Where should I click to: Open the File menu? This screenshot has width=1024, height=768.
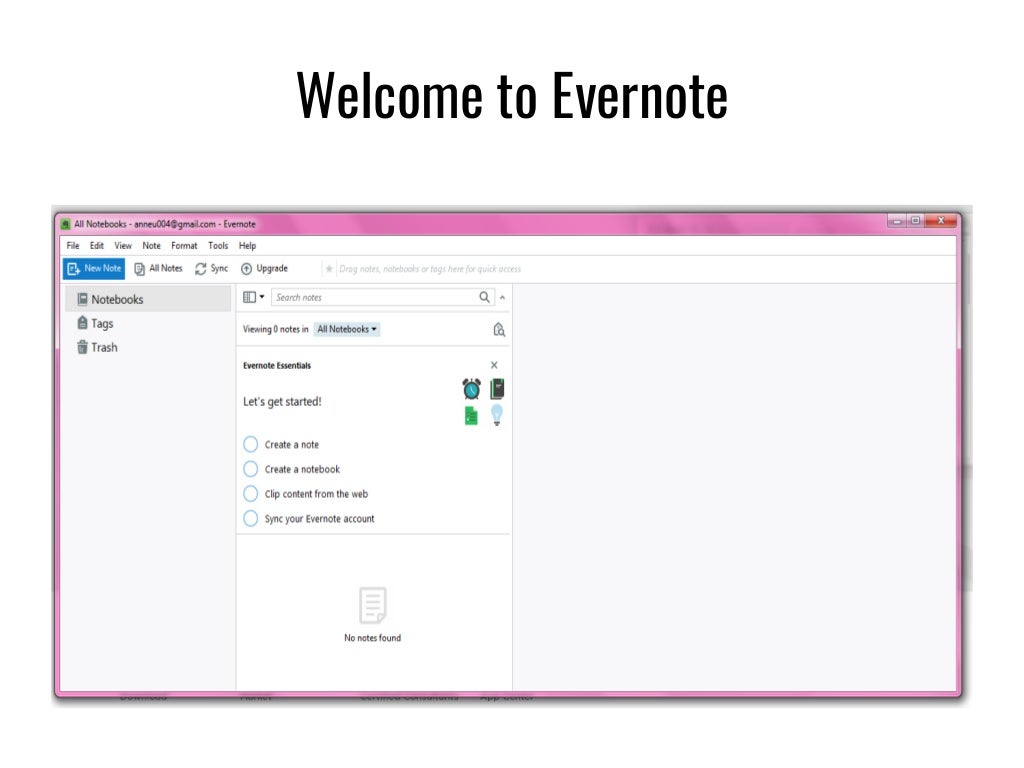click(x=73, y=246)
